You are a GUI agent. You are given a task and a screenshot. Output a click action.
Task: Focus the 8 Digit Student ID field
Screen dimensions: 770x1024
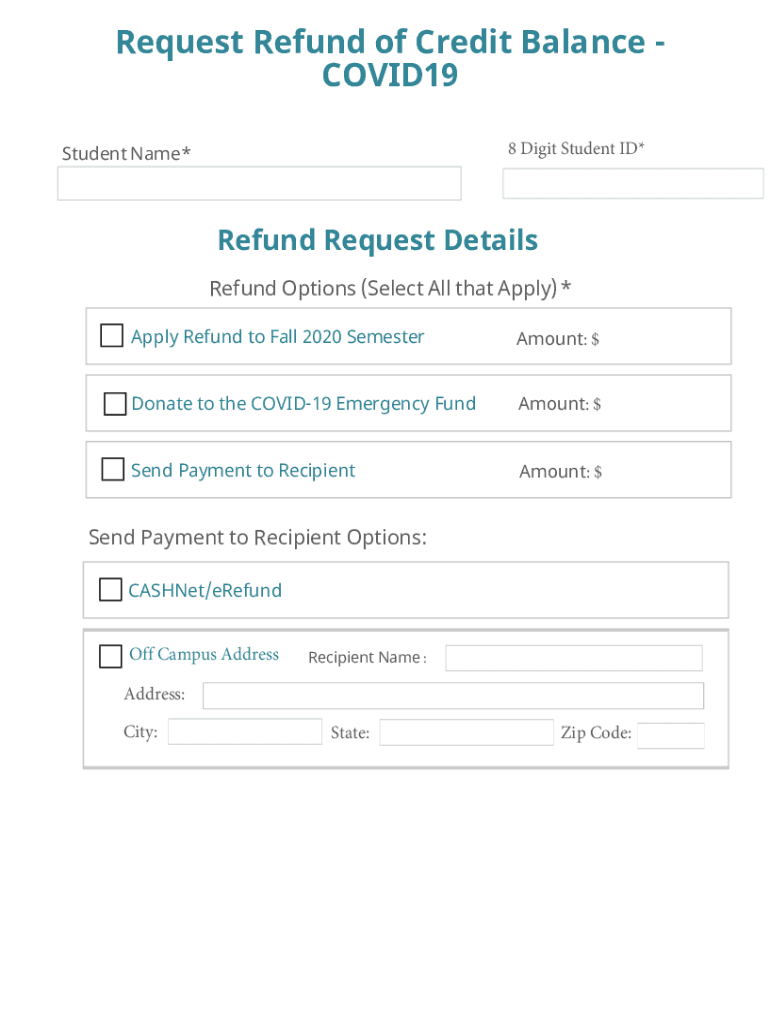632,184
